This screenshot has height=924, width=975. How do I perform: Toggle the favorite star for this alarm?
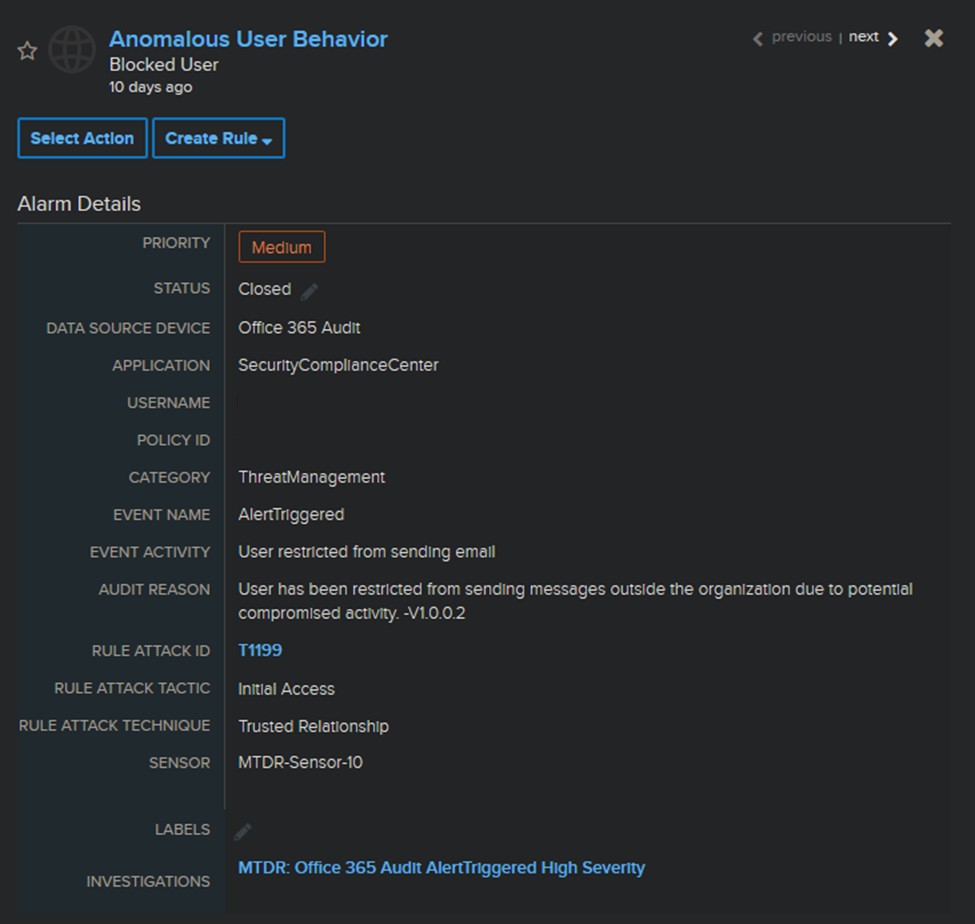click(27, 48)
